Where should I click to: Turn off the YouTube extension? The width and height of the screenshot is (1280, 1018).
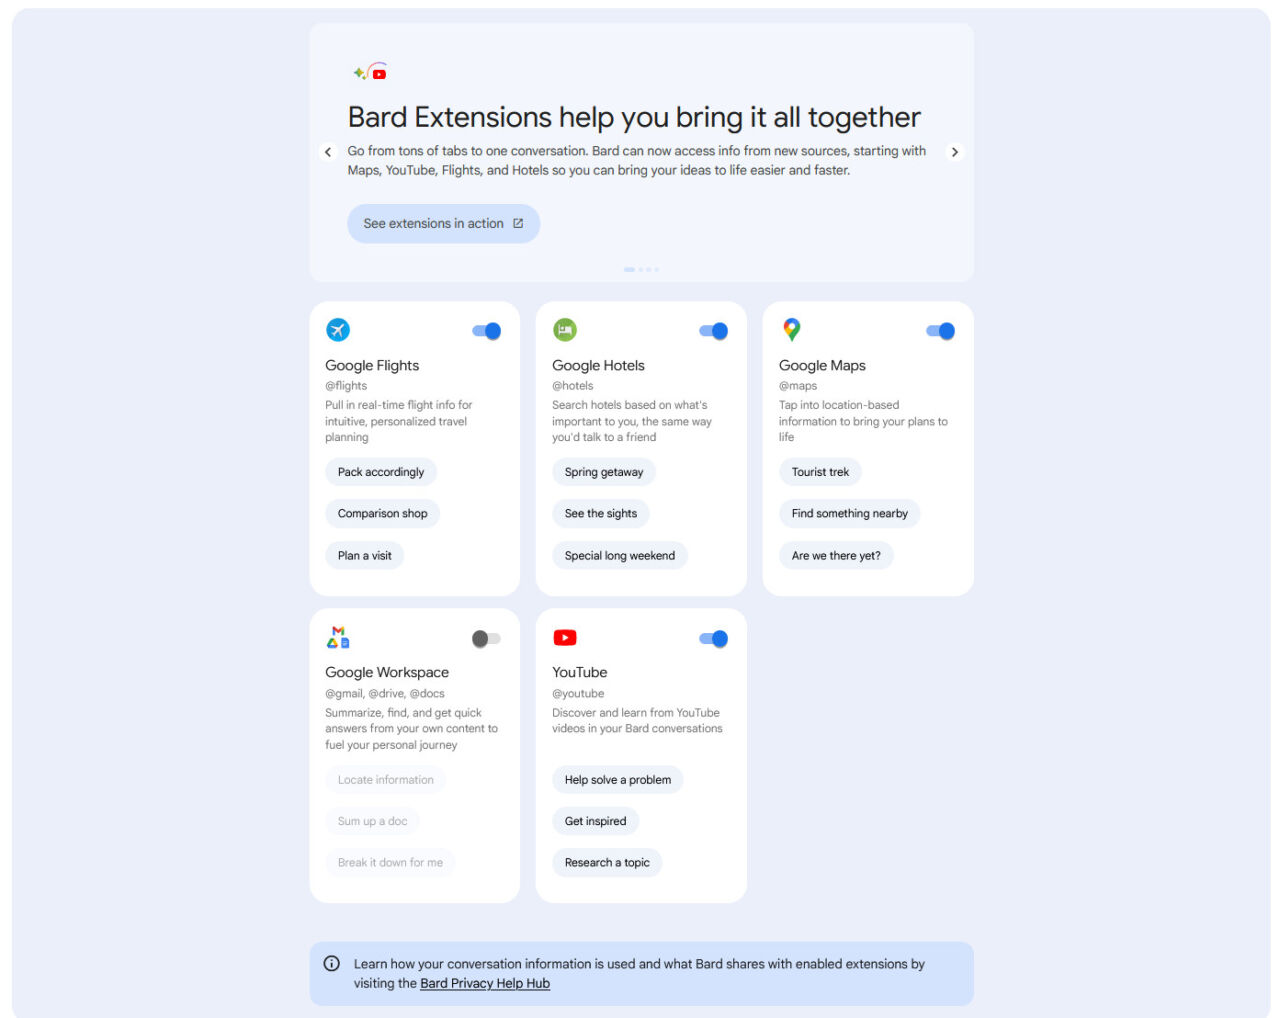pos(712,637)
